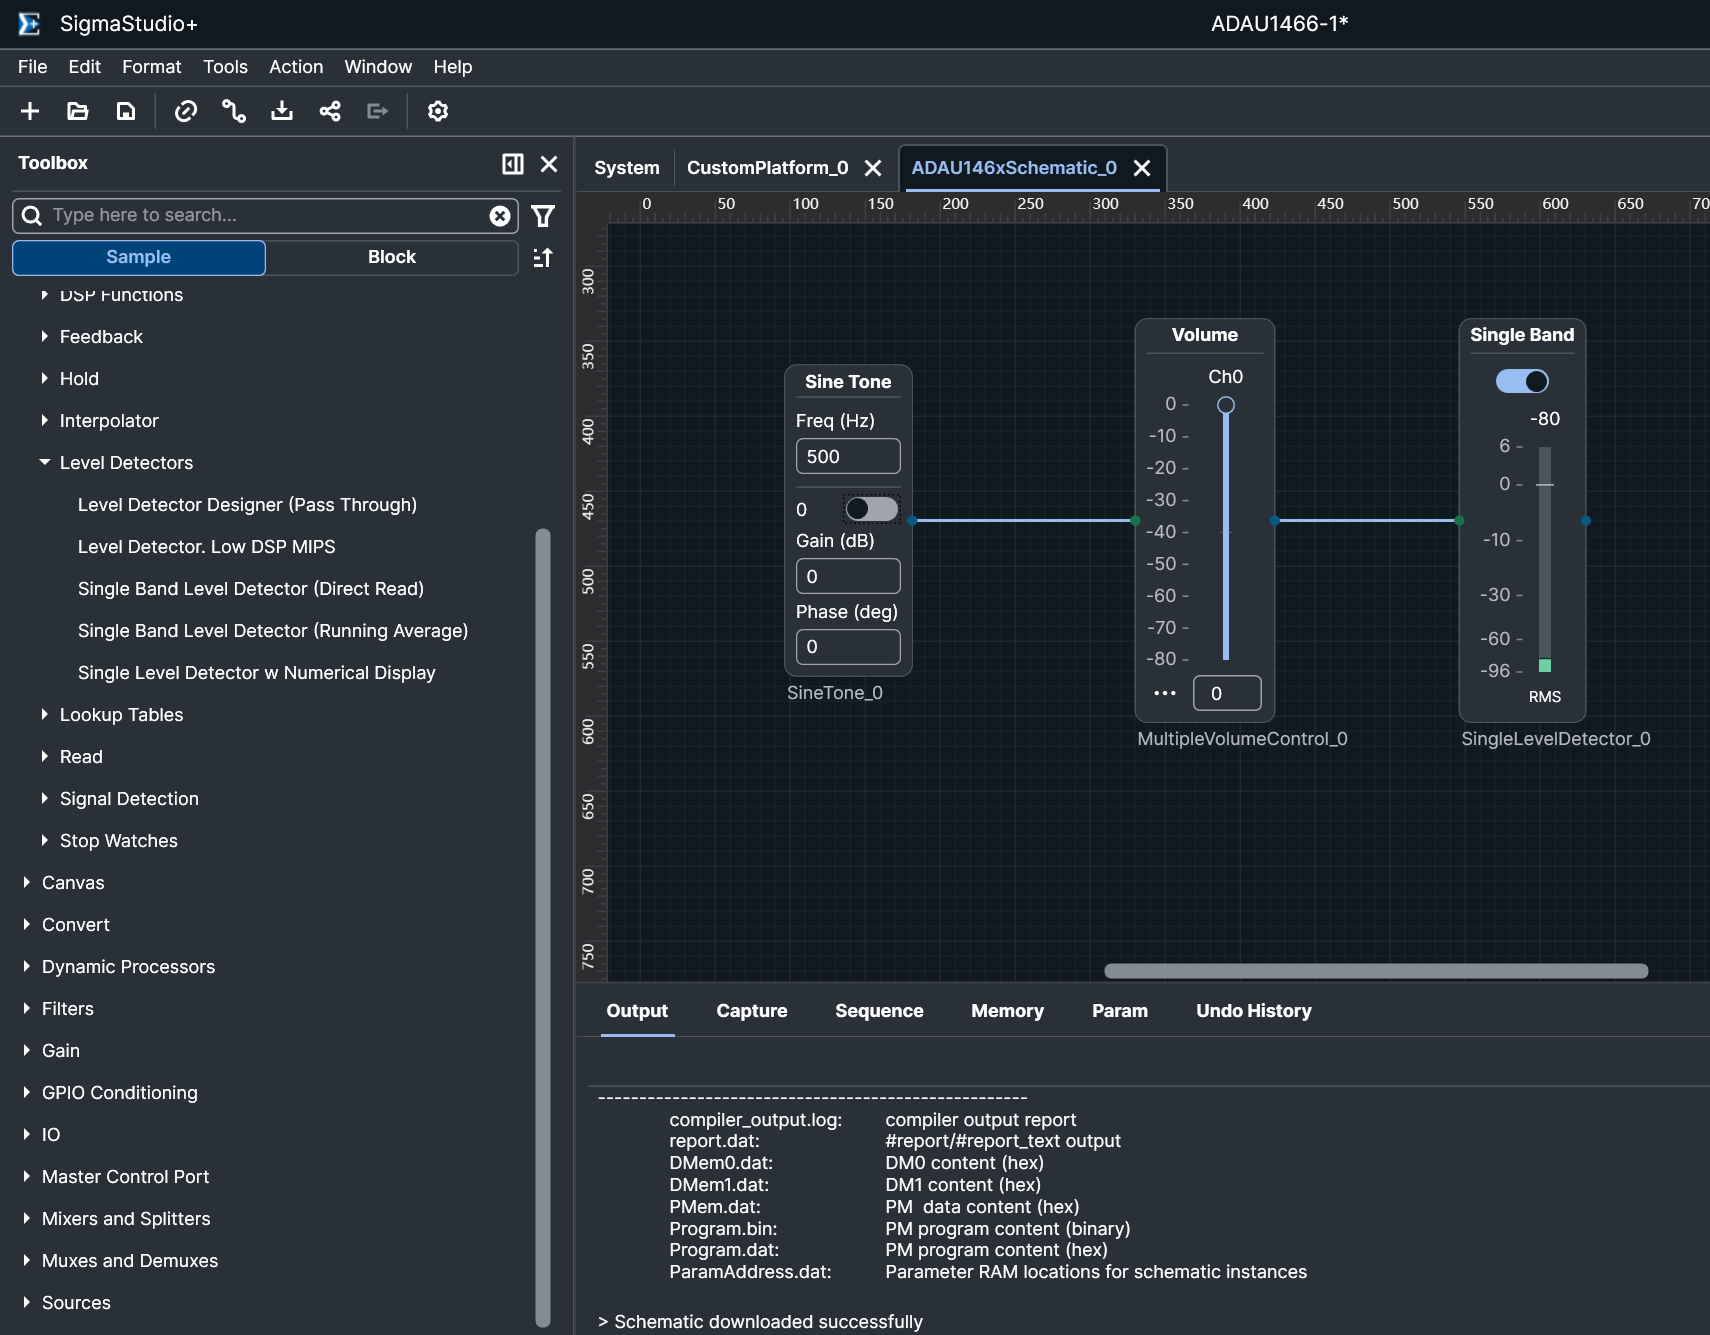Viewport: 1710px width, 1335px height.
Task: Click the schematic horizontal scrollbar
Action: pyautogui.click(x=1376, y=971)
